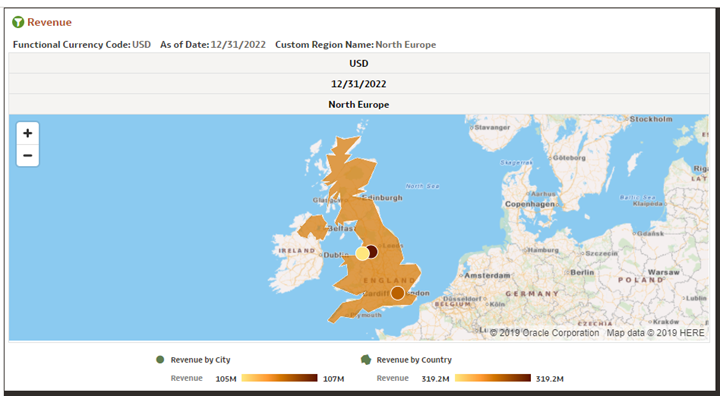Click the Revenue by Country legend shape icon
The height and width of the screenshot is (396, 720).
tap(366, 360)
